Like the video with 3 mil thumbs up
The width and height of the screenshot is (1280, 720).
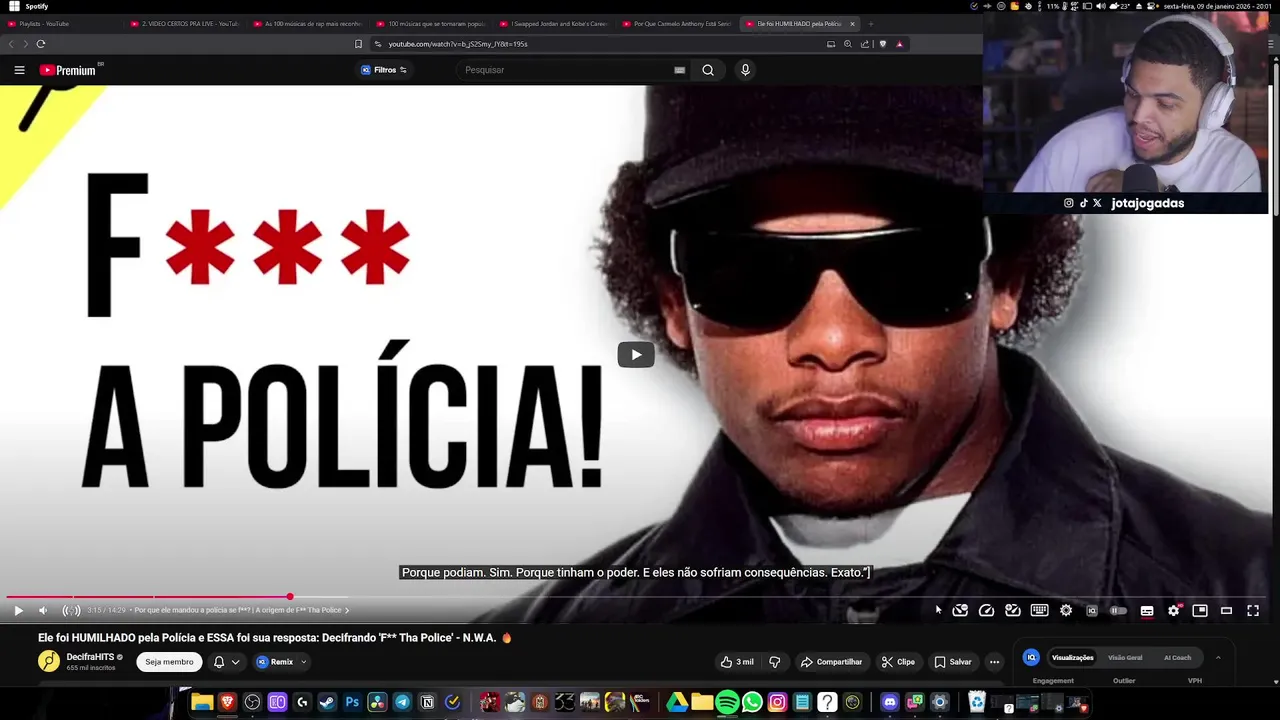(x=737, y=662)
